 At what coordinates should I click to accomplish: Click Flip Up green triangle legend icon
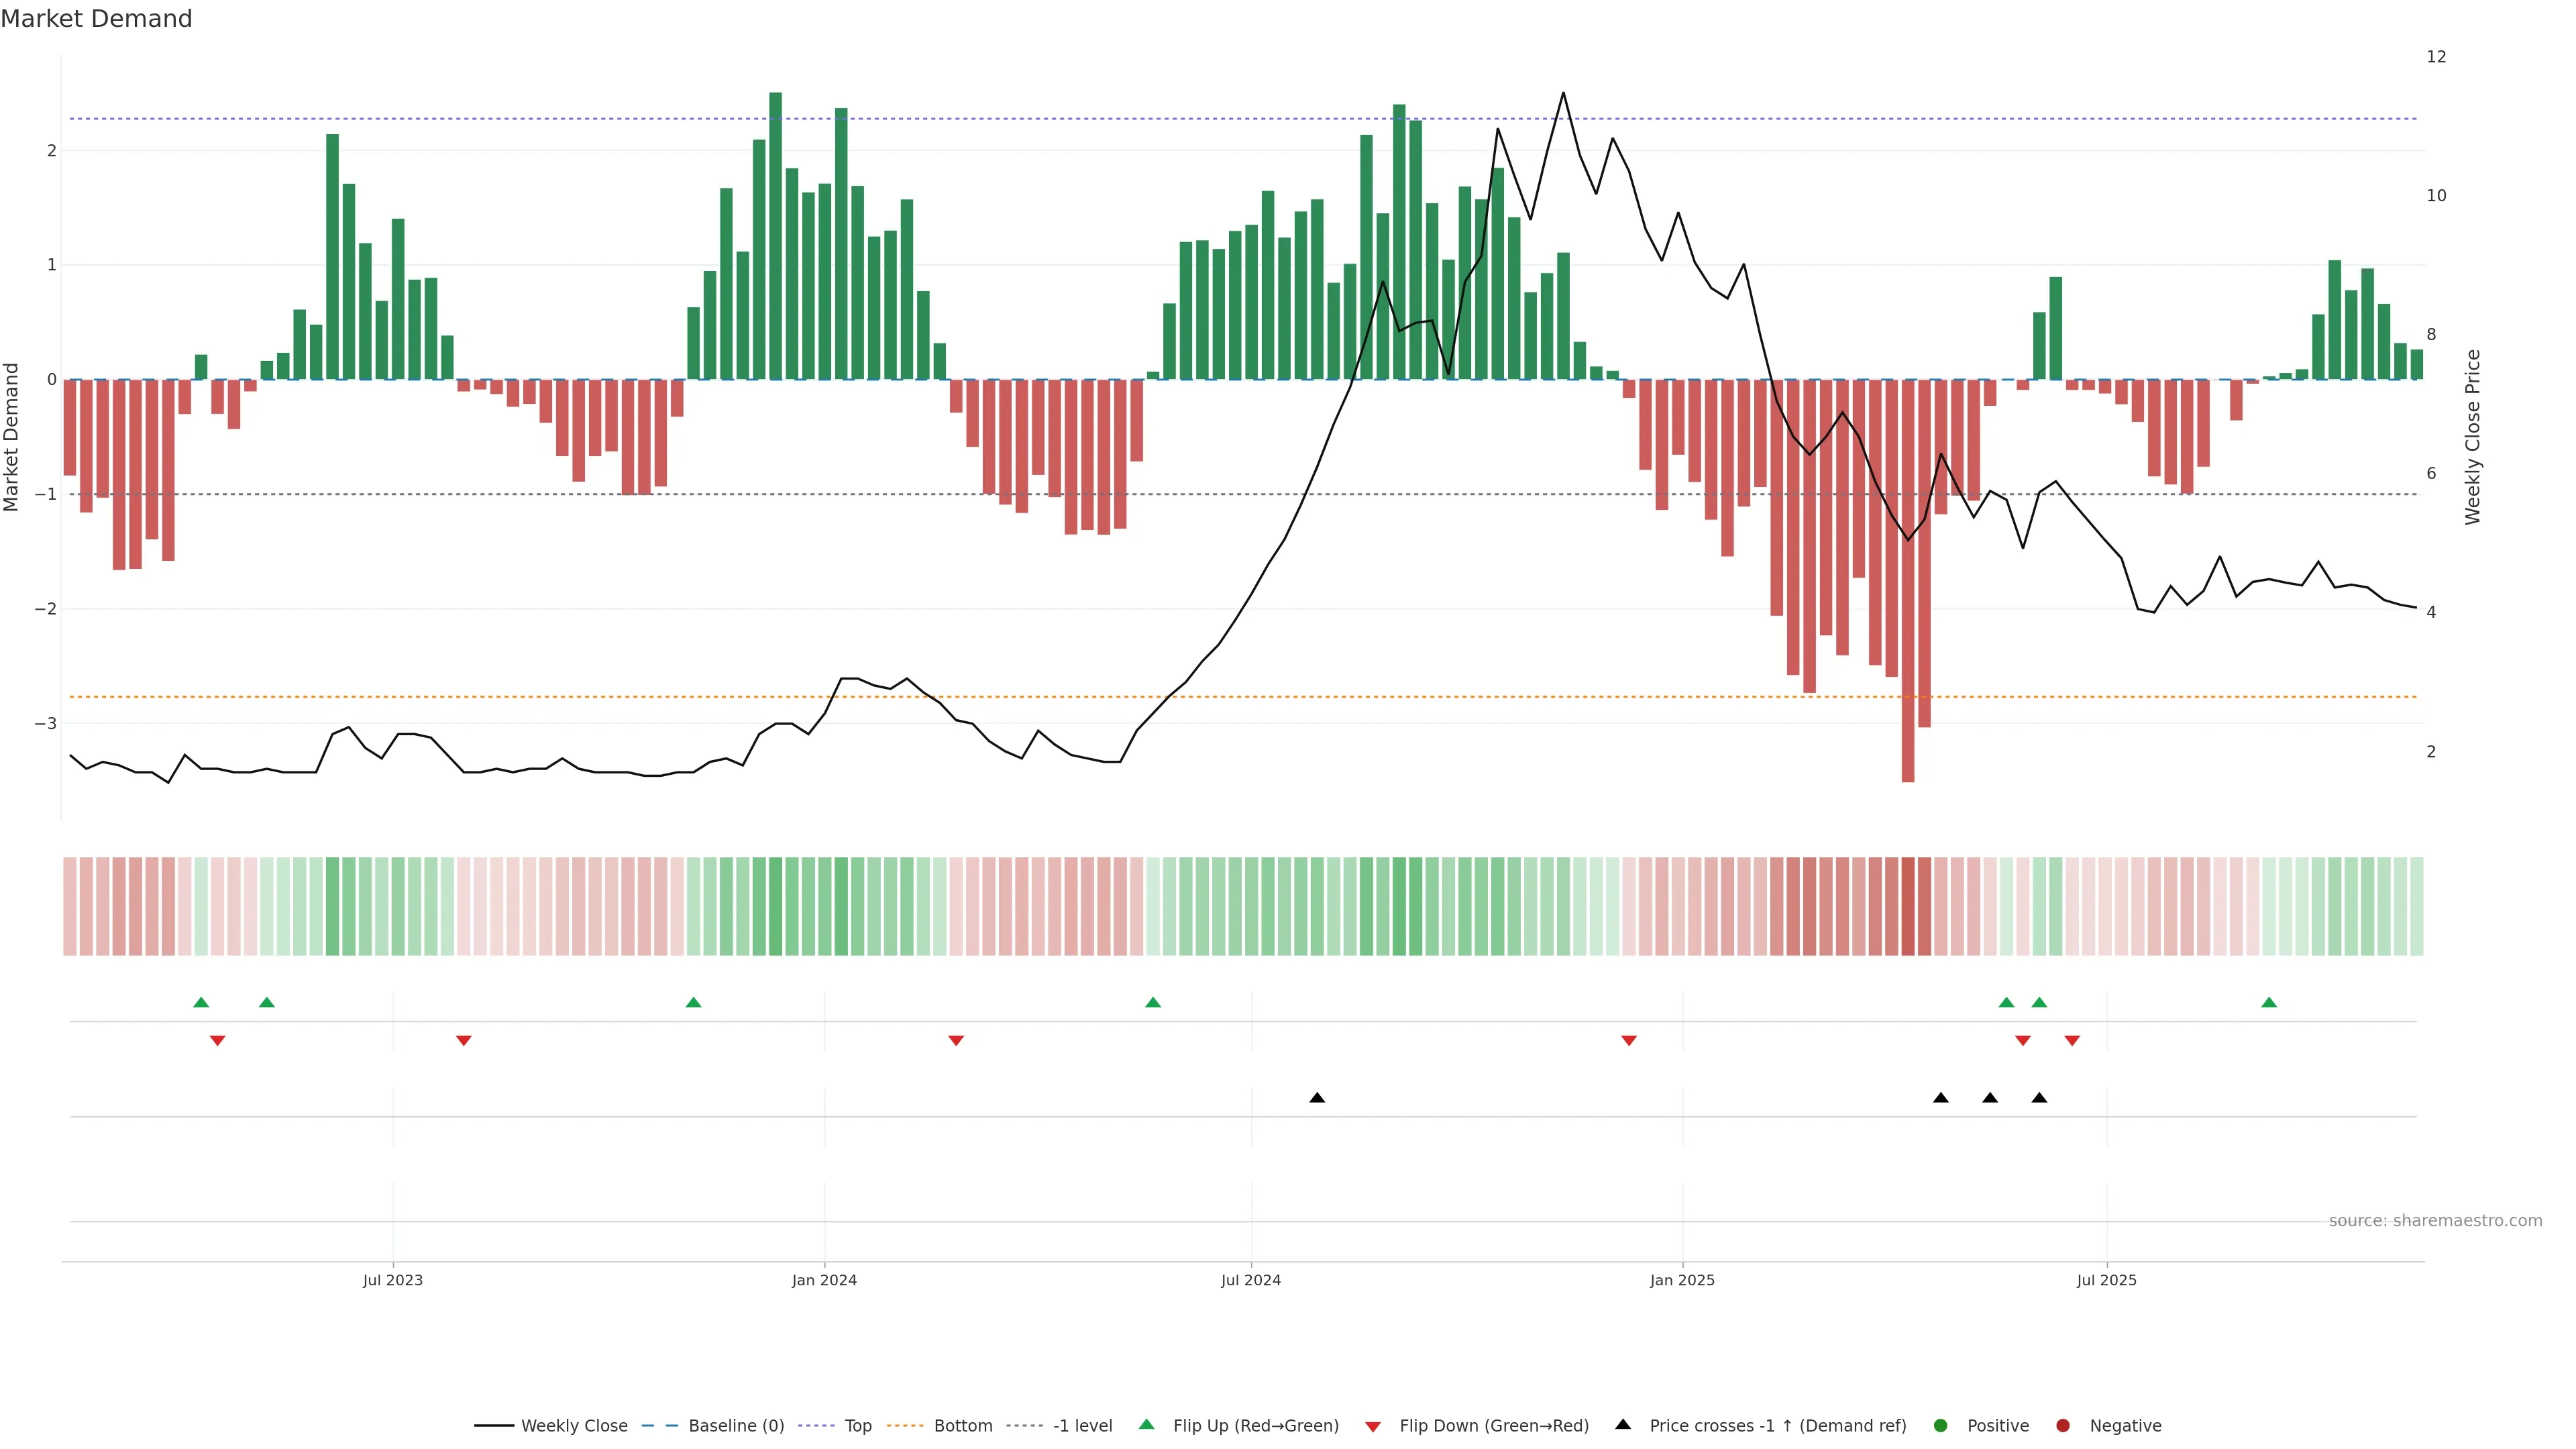[x=1147, y=1425]
